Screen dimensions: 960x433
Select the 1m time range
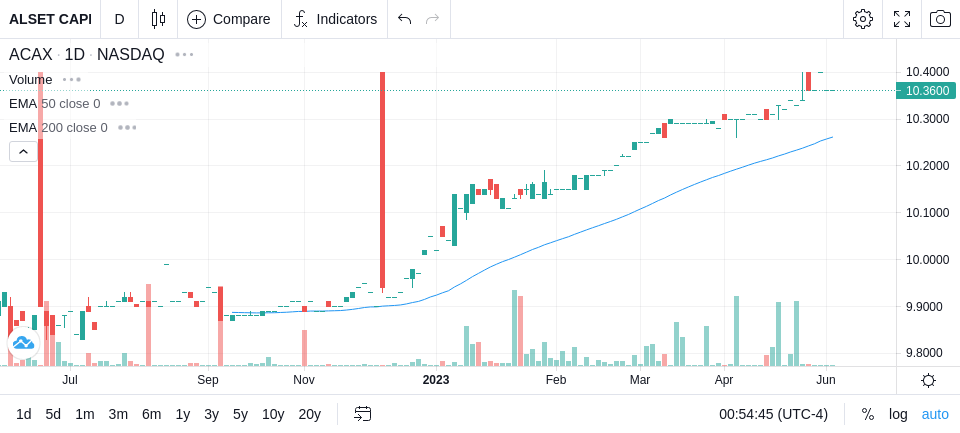pos(84,415)
